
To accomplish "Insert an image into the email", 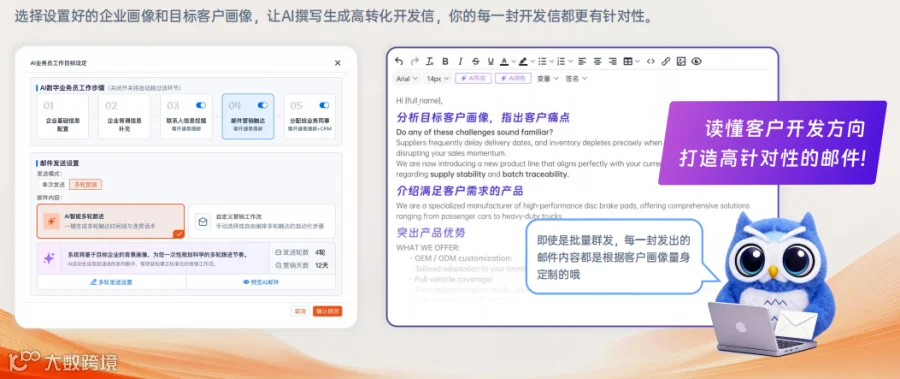I will (681, 61).
